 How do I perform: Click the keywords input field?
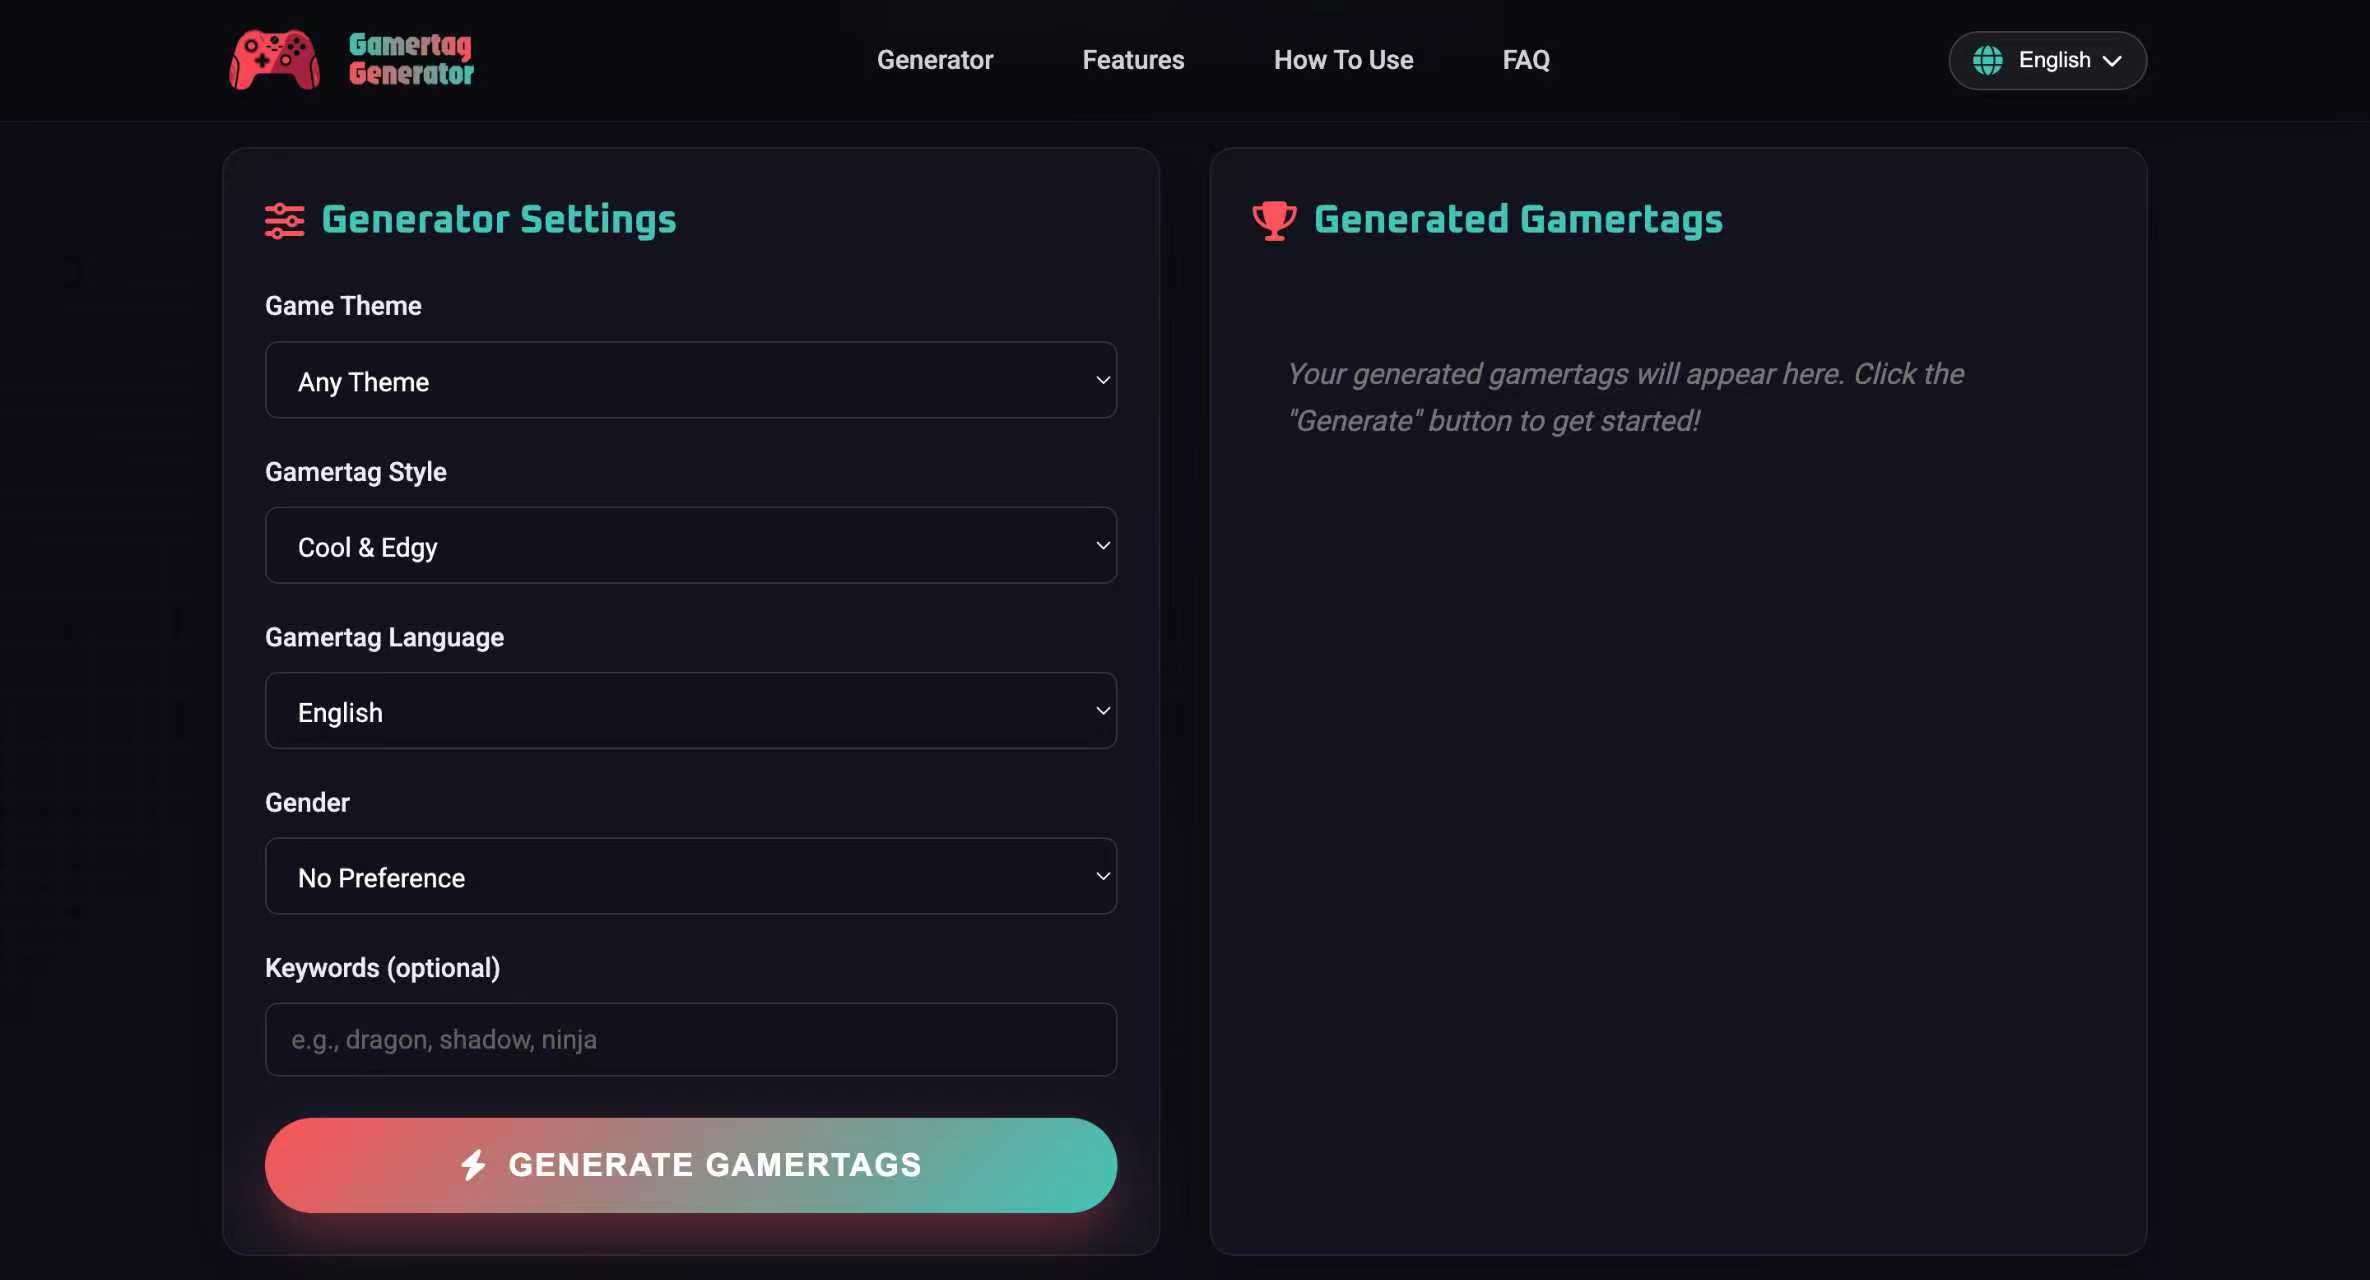(x=690, y=1039)
